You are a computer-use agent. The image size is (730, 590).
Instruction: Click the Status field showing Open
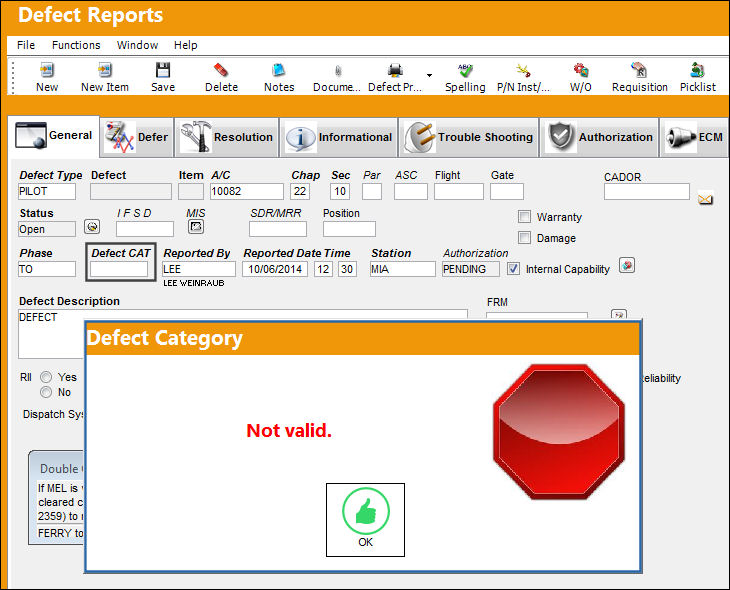click(x=47, y=229)
